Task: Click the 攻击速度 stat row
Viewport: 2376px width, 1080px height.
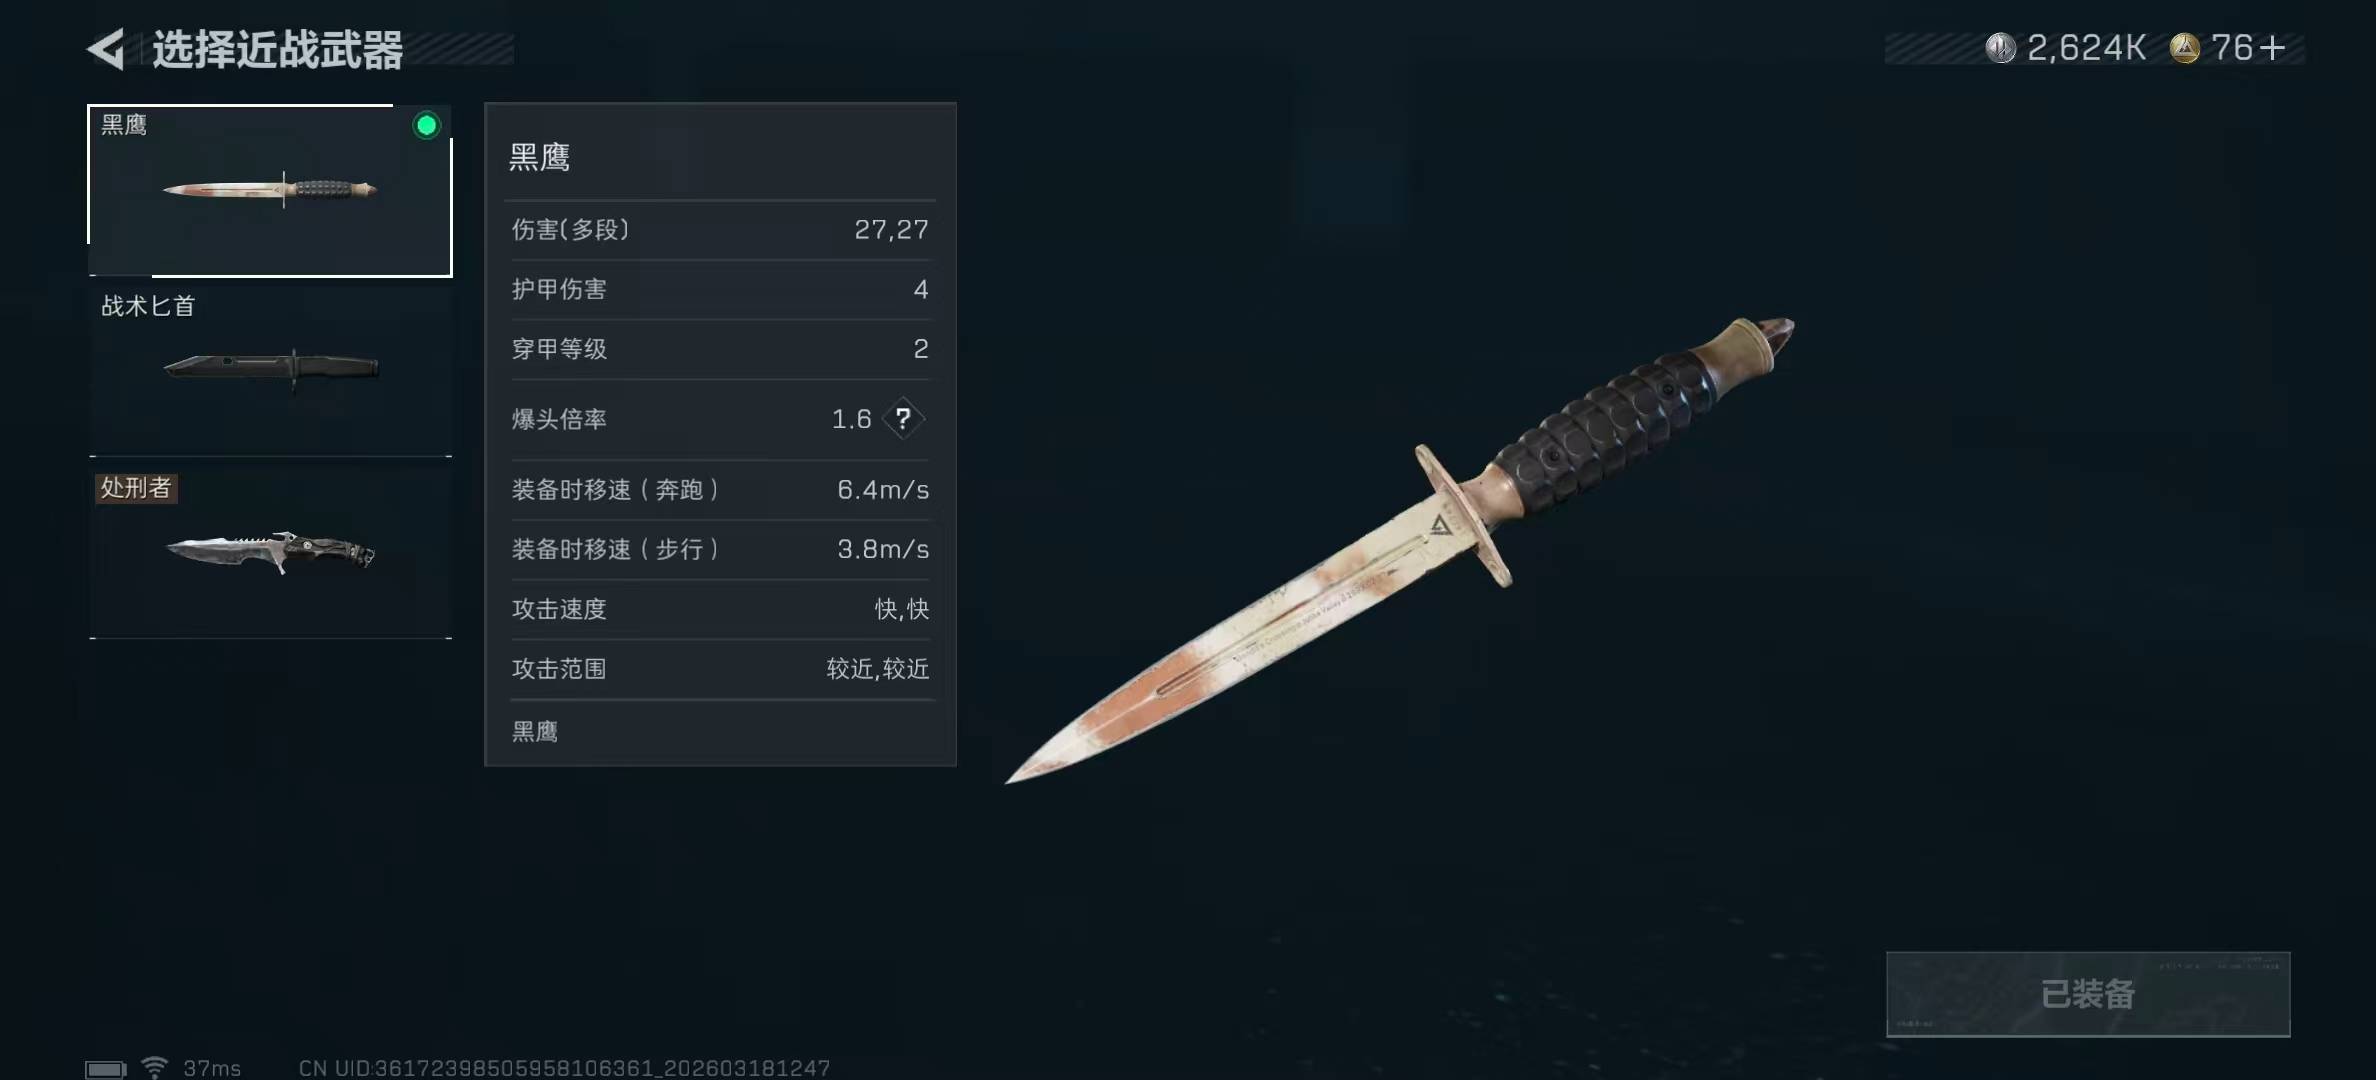Action: pyautogui.click(x=720, y=609)
